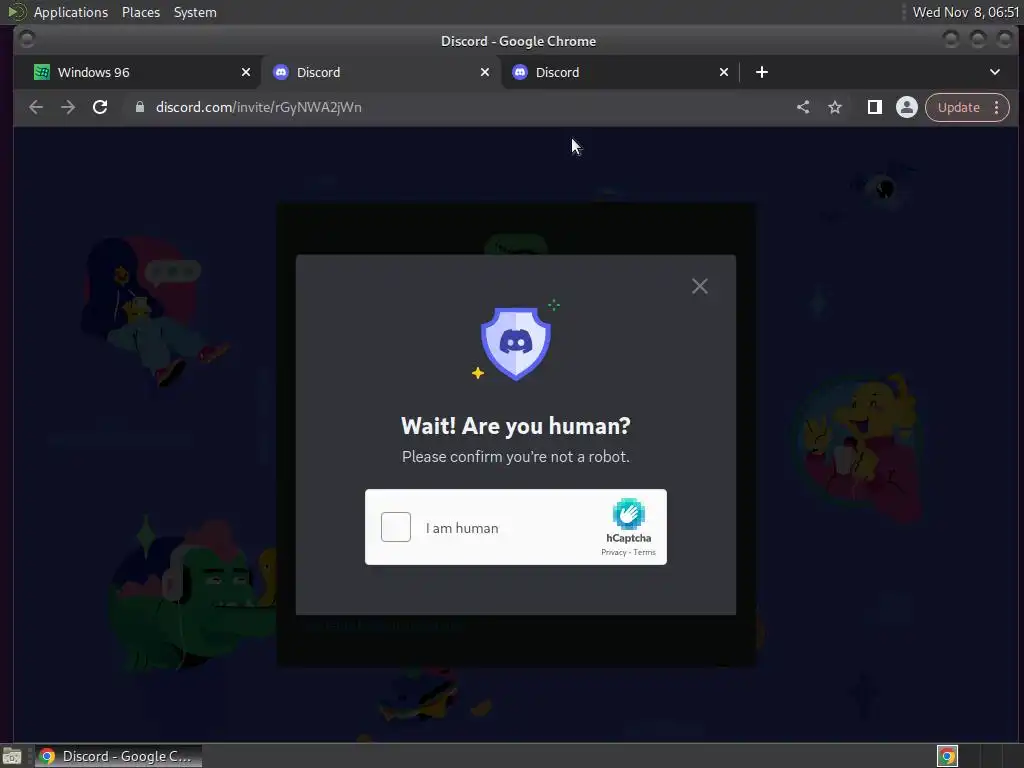This screenshot has height=768, width=1024.
Task: Select the active Discord invite tab
Action: pyautogui.click(x=381, y=72)
